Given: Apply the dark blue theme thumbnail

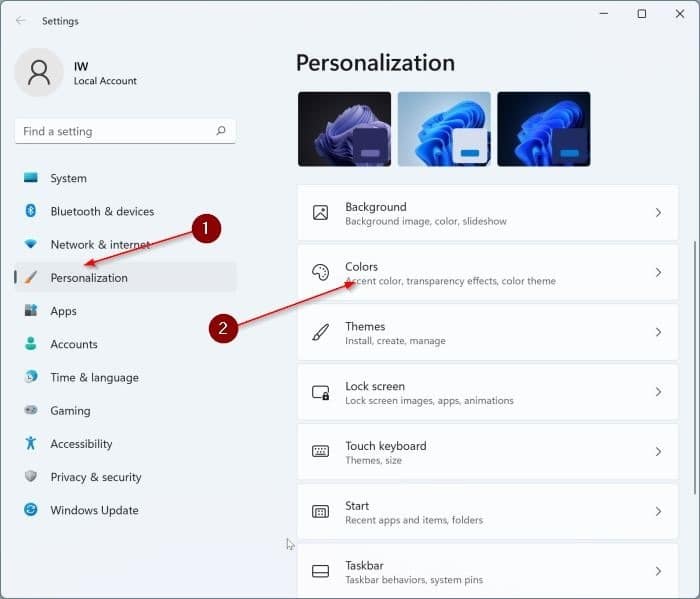Looking at the screenshot, I should (x=544, y=129).
